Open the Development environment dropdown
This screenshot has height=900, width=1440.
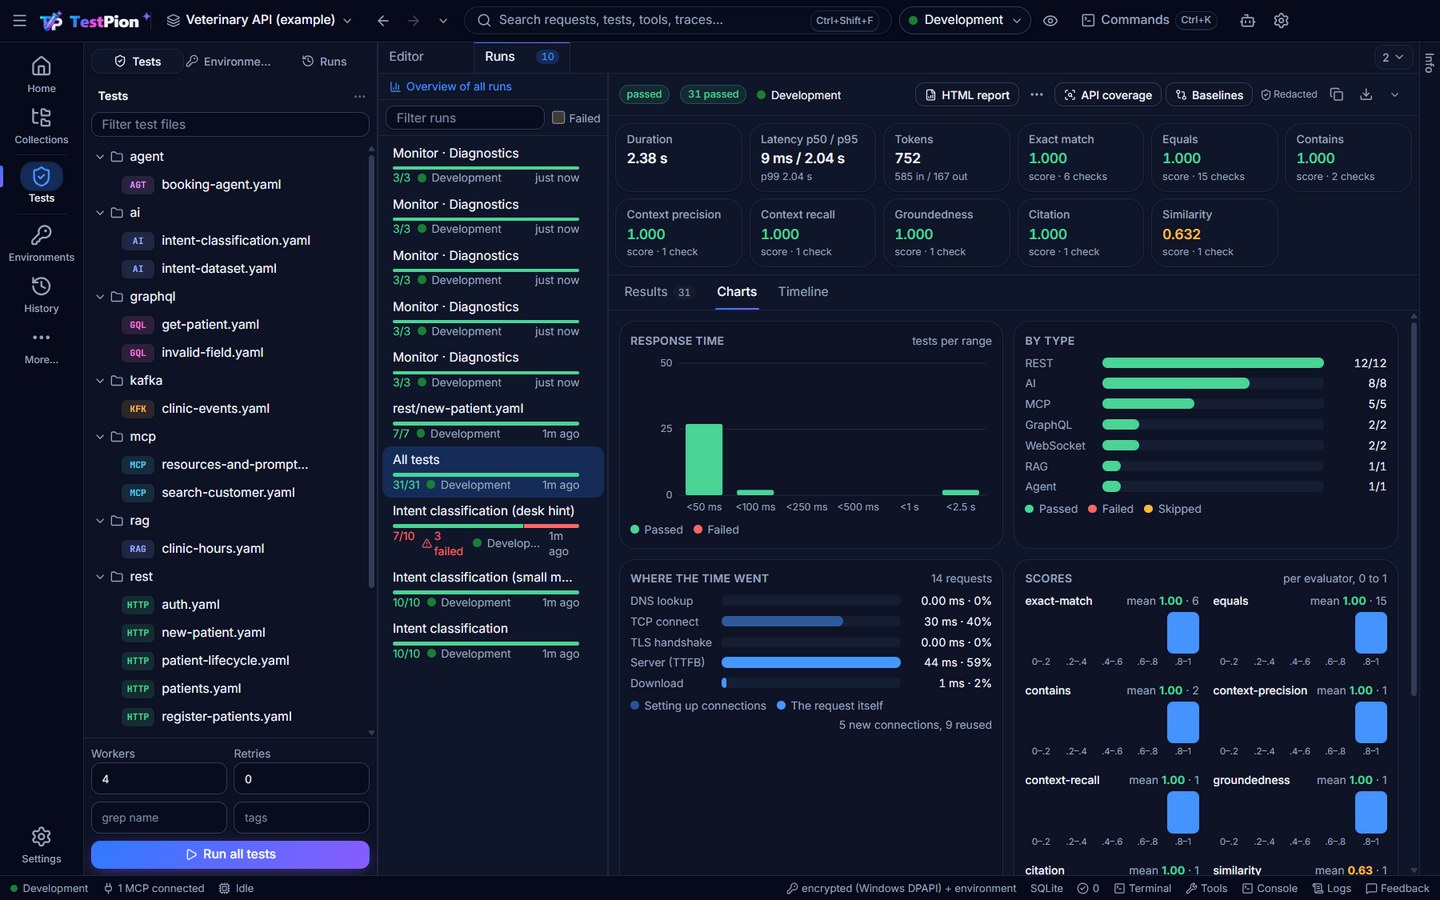coord(964,20)
